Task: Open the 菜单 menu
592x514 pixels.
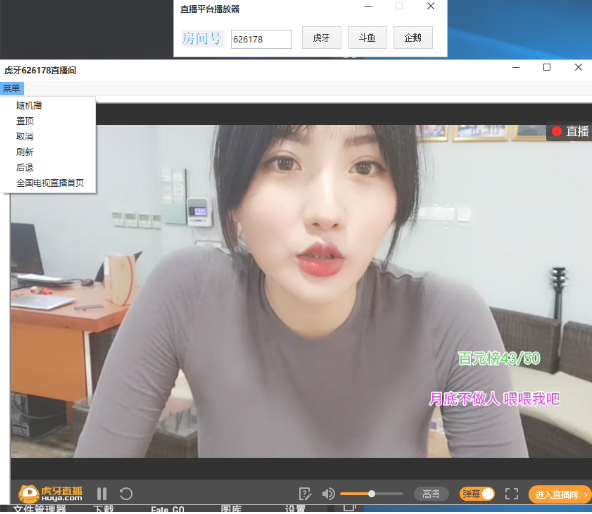Action: (x=12, y=88)
